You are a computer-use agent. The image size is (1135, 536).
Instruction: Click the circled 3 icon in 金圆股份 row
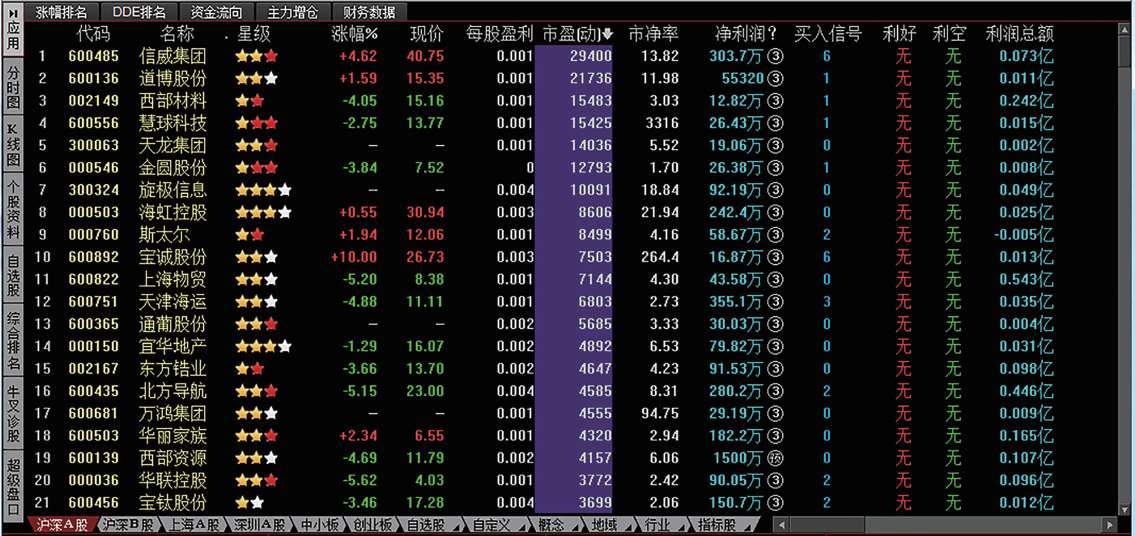775,168
